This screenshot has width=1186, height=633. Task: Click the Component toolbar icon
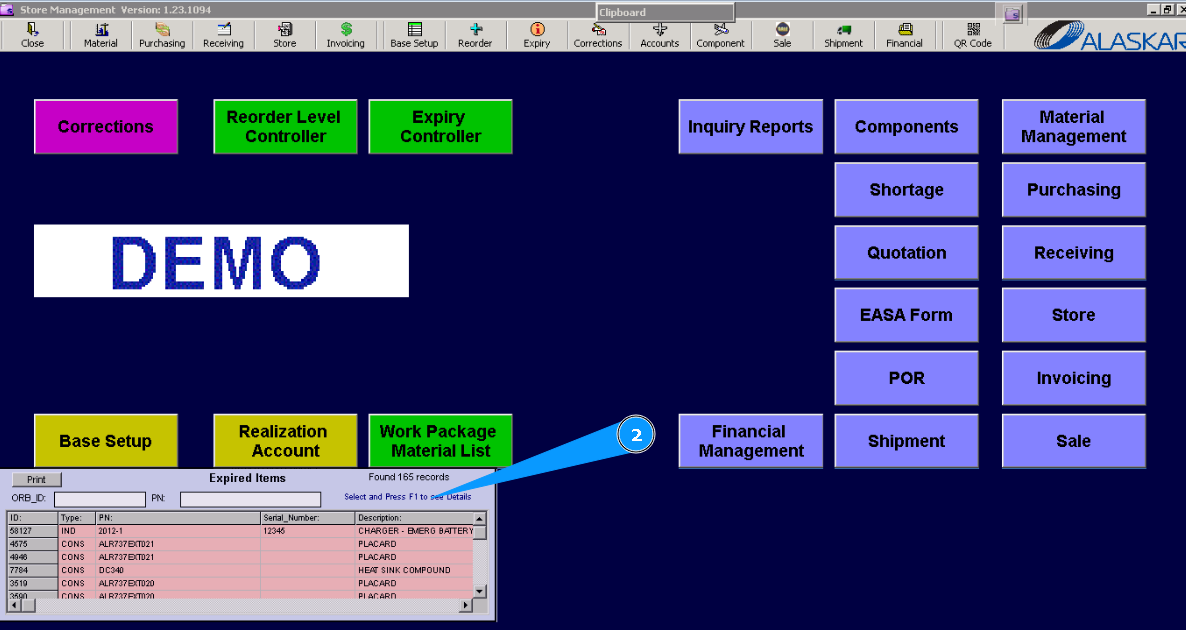click(x=721, y=36)
